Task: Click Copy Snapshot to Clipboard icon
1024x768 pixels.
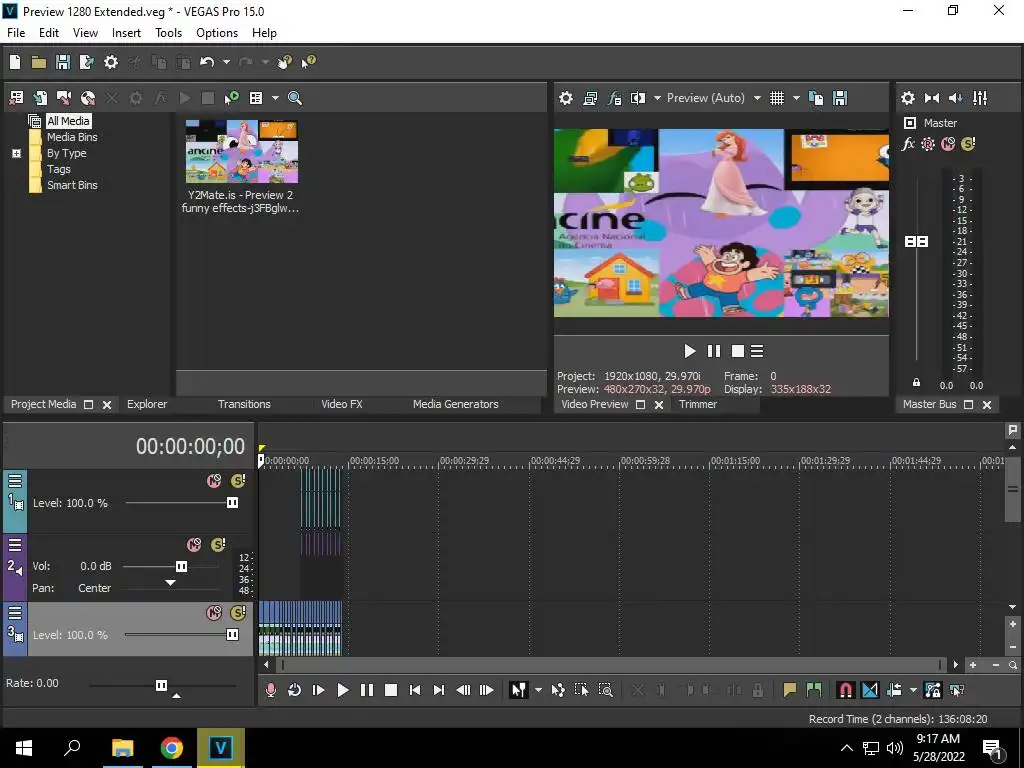Action: (816, 98)
